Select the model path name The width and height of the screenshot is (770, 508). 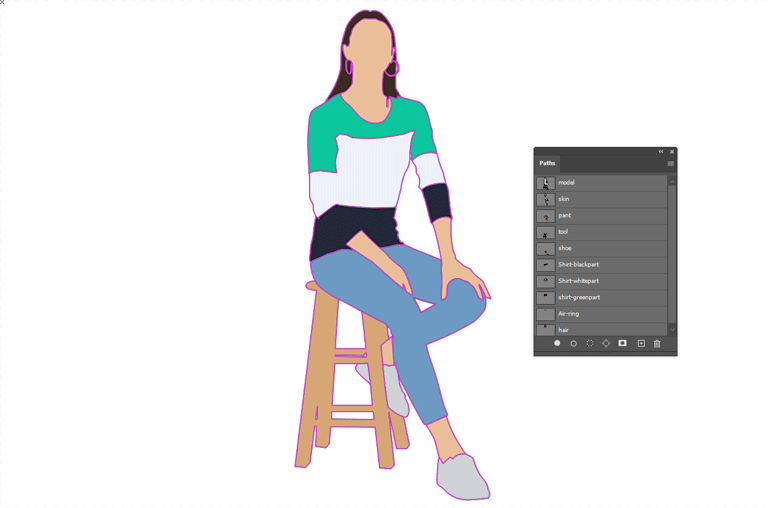566,182
